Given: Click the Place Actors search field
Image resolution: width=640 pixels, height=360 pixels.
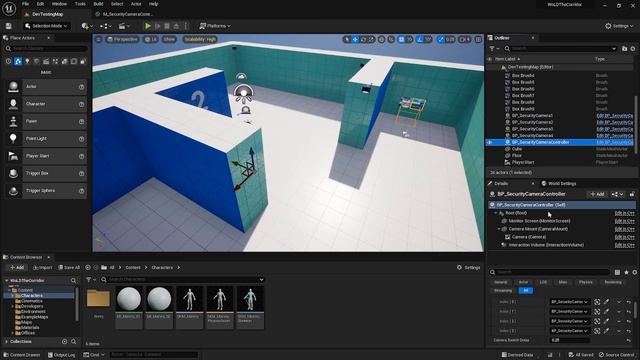Looking at the screenshot, I should pos(46,49).
